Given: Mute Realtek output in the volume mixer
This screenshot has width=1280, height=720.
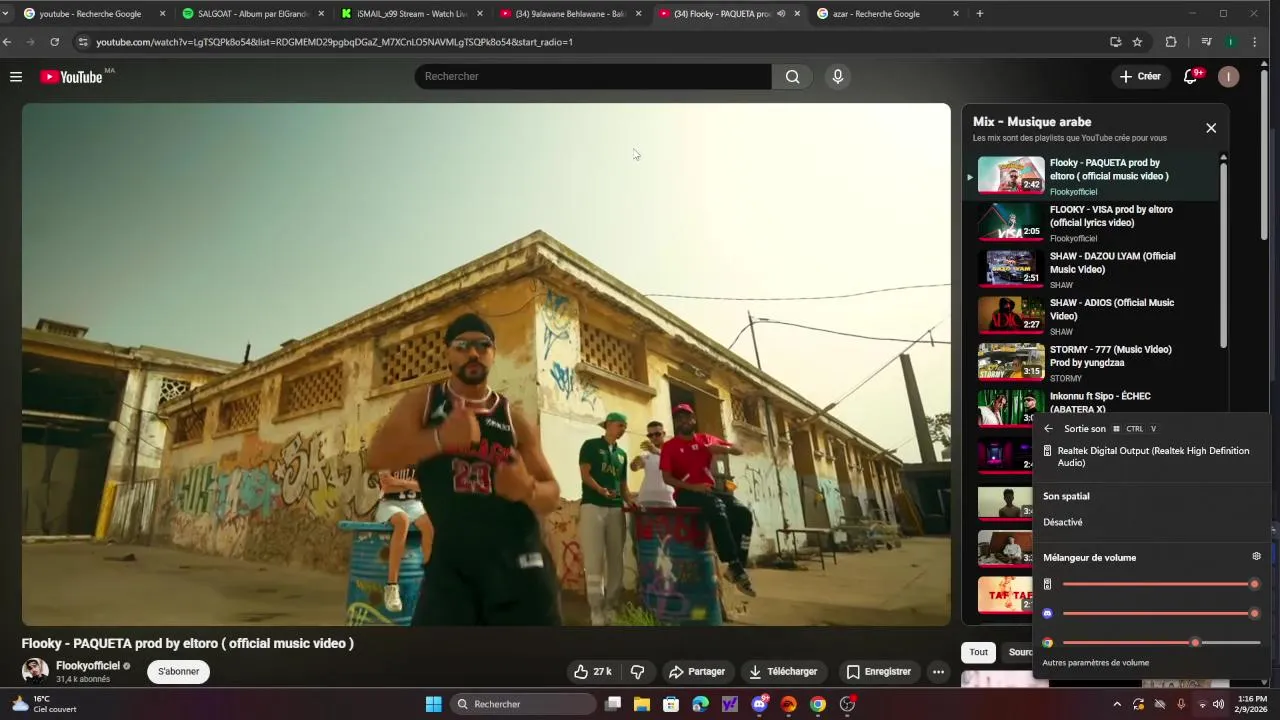Looking at the screenshot, I should pos(1047,584).
